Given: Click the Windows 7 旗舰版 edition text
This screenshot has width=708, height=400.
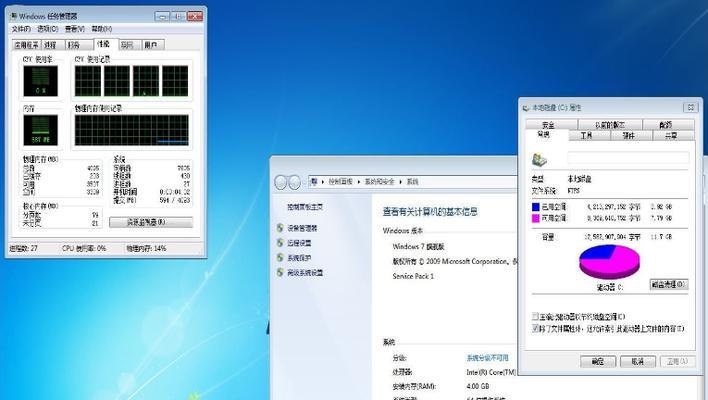Looking at the screenshot, I should coord(419,247).
